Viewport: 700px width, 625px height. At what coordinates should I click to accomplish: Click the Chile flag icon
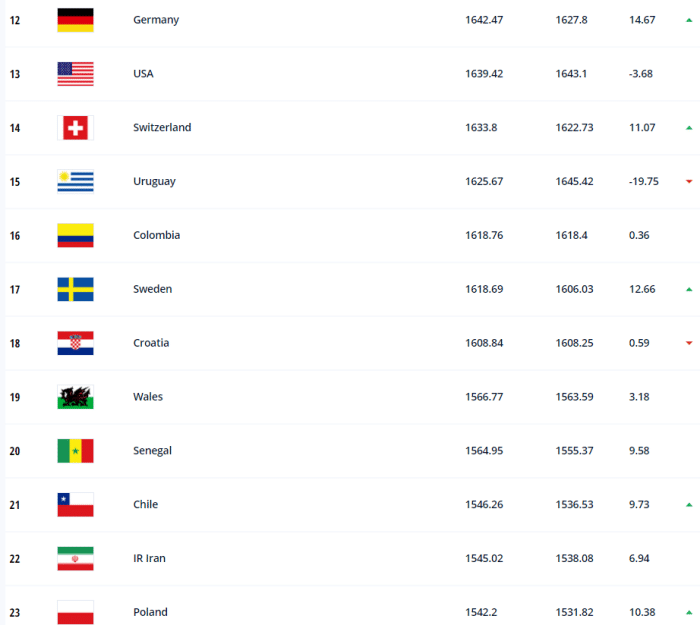(75, 505)
